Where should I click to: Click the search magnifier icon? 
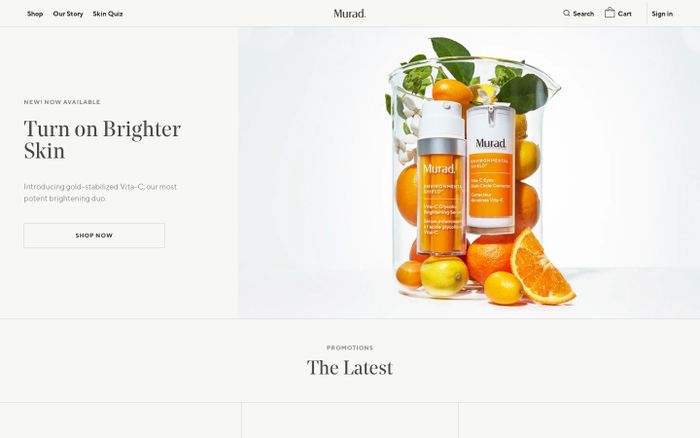pyautogui.click(x=566, y=13)
